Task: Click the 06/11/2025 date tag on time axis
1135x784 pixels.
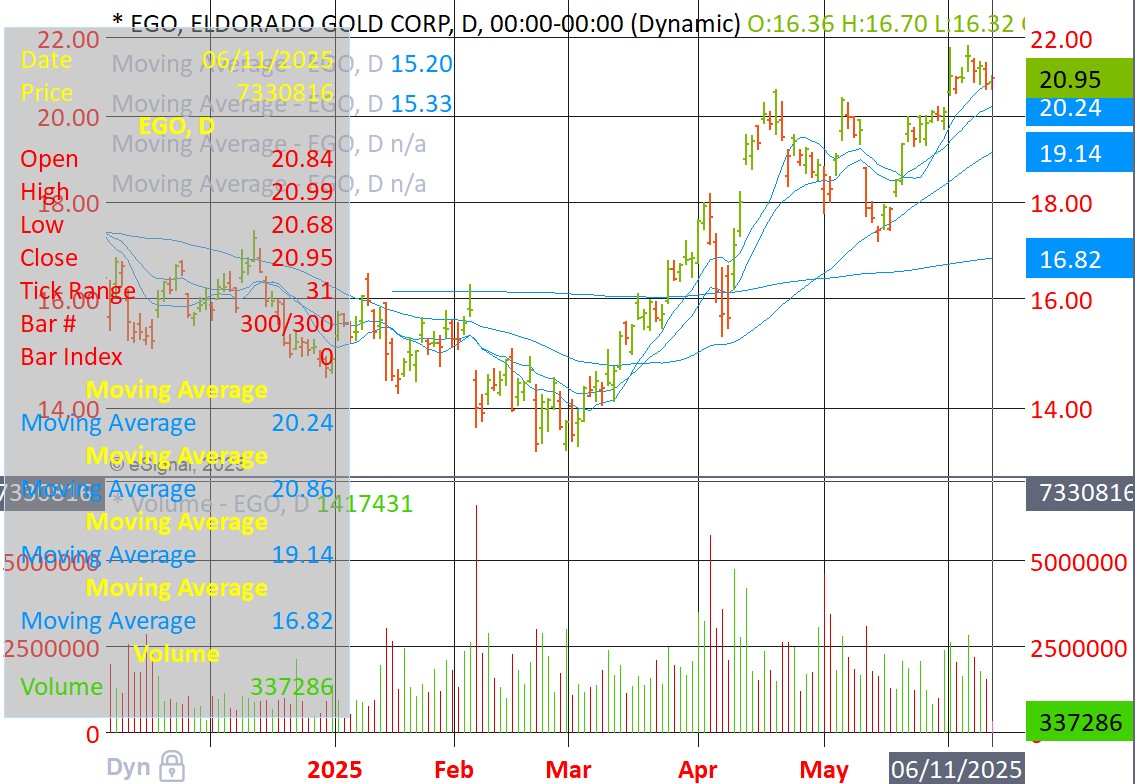Action: point(956,768)
